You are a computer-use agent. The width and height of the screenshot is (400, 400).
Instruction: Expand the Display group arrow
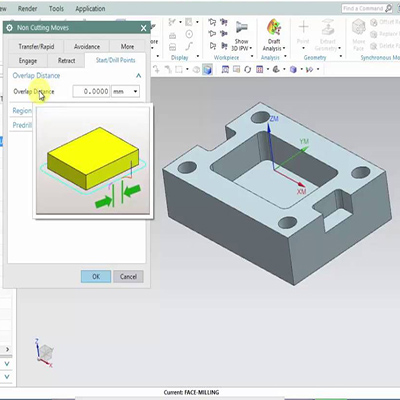coord(198,56)
